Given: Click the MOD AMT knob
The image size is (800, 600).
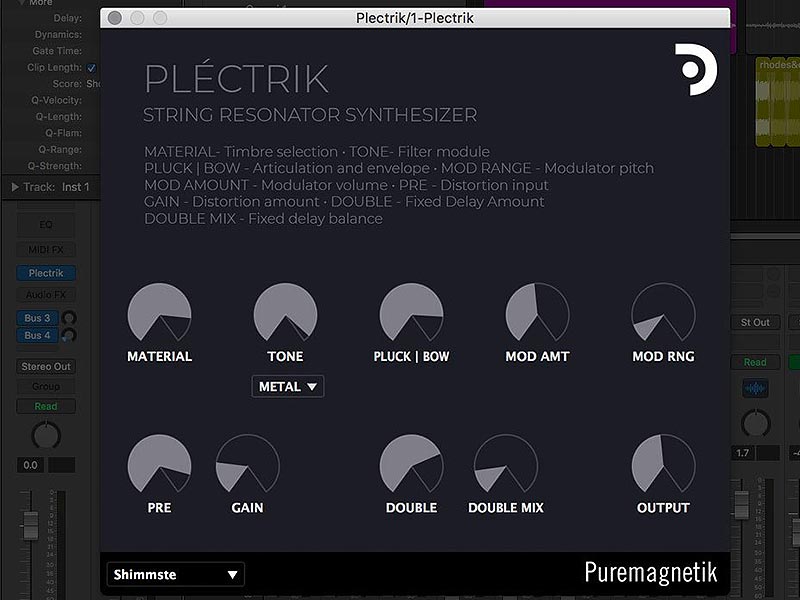Looking at the screenshot, I should 537,313.
